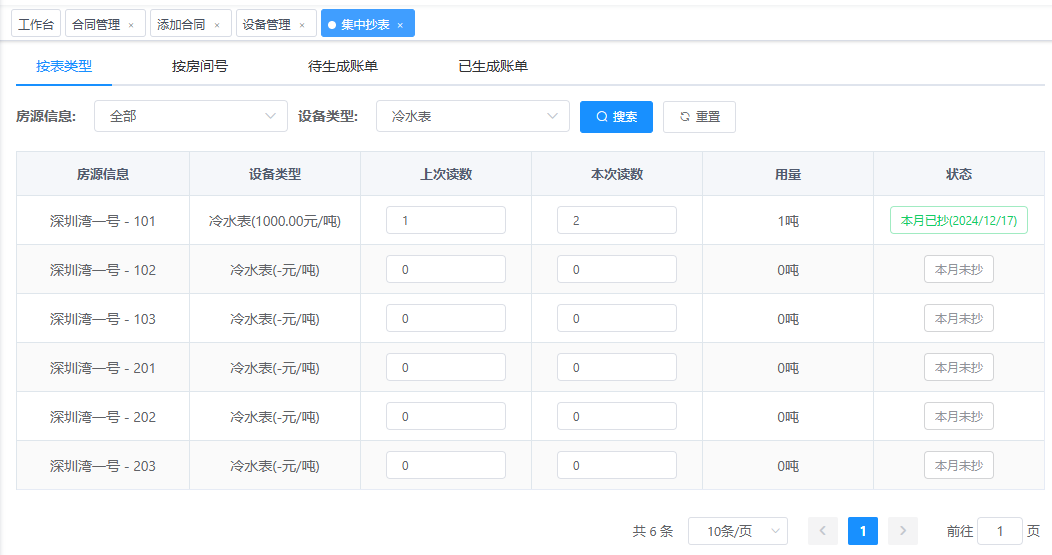Go to next page arrow in pagination
1052x555 pixels.
point(903,531)
